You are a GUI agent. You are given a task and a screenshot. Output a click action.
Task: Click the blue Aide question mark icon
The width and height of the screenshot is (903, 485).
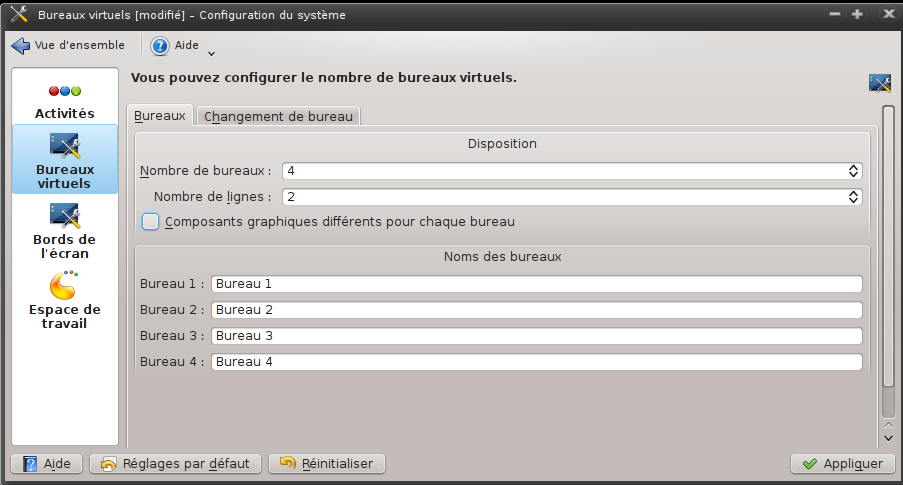[160, 46]
